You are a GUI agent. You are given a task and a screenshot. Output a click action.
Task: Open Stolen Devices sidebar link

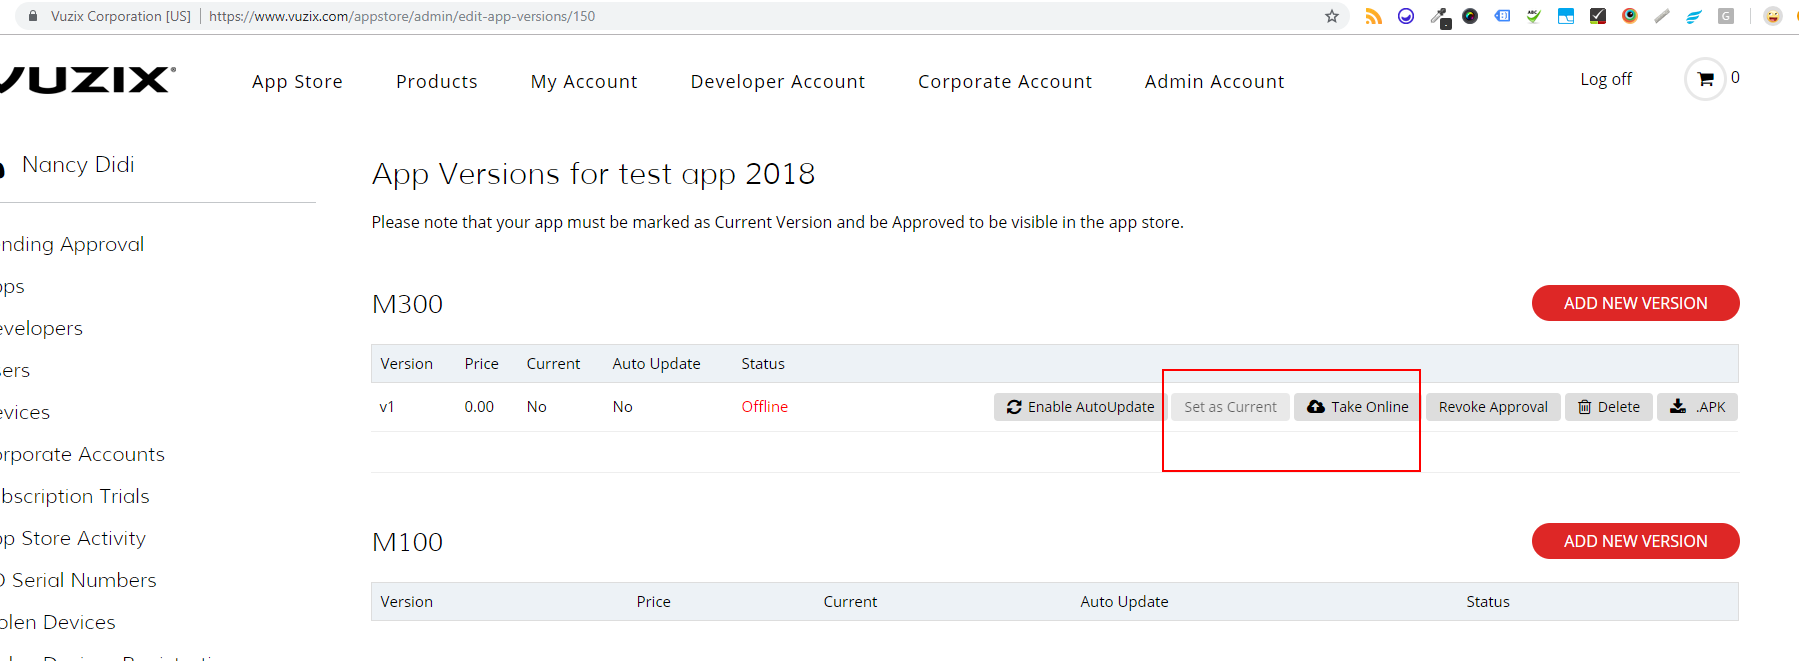[58, 623]
